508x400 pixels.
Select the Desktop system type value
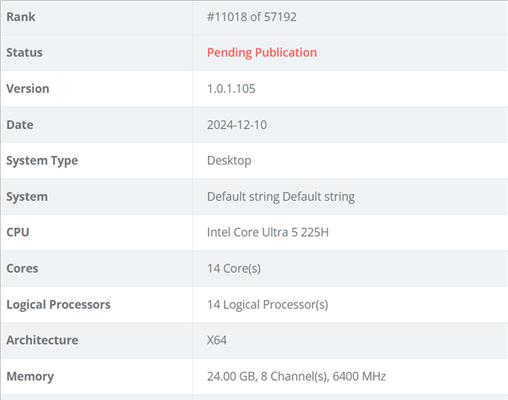(229, 161)
